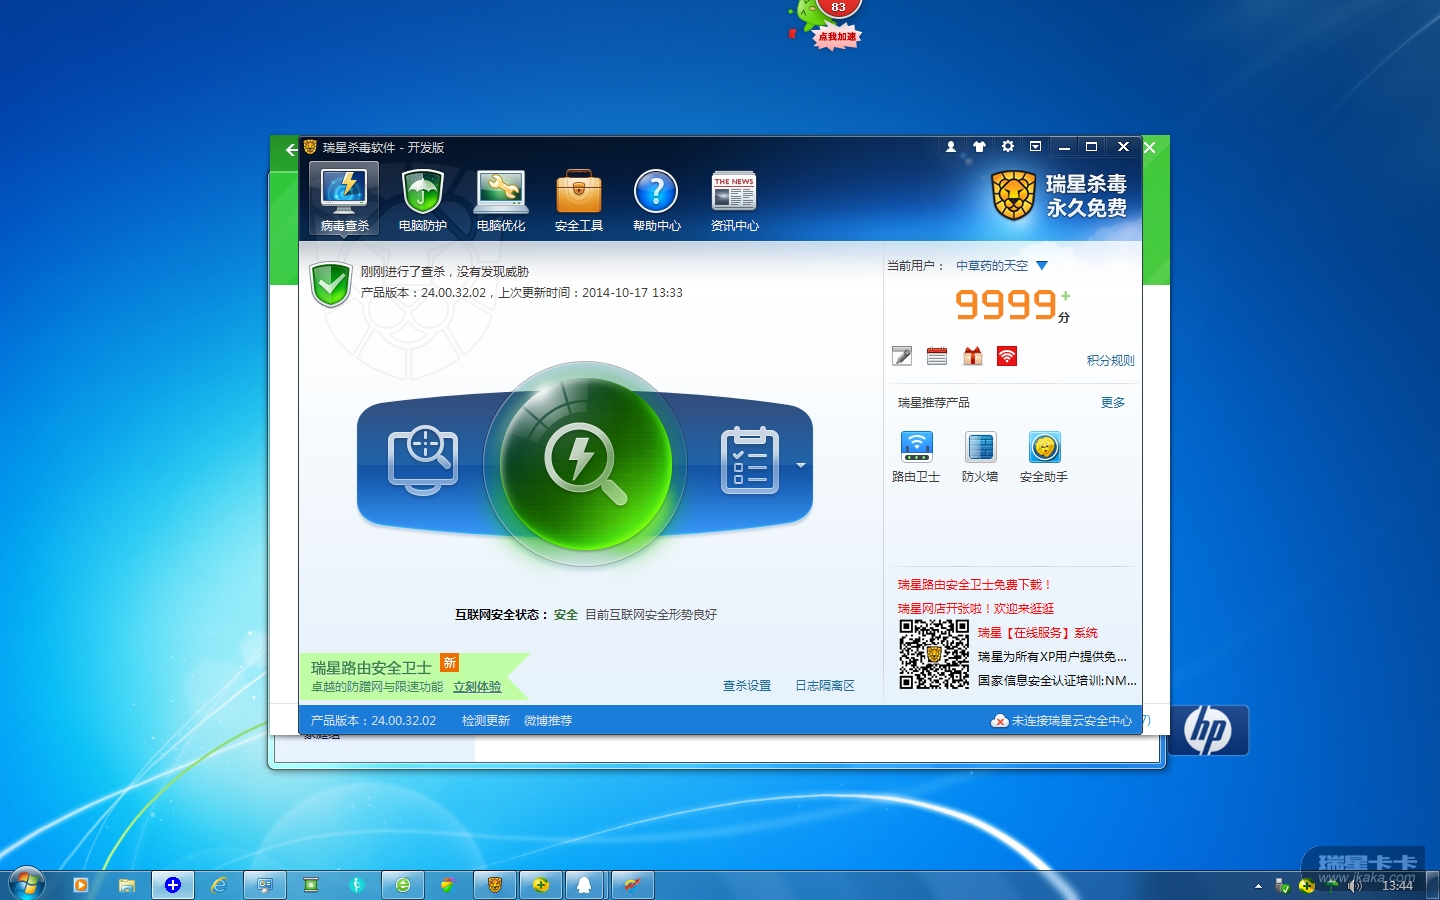Open the 资讯中心 news center tab
Image resolution: width=1440 pixels, height=900 pixels.
coord(735,199)
